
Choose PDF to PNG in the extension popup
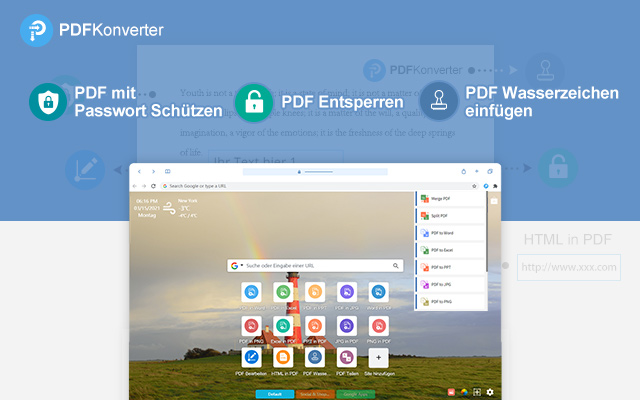tap(450, 301)
